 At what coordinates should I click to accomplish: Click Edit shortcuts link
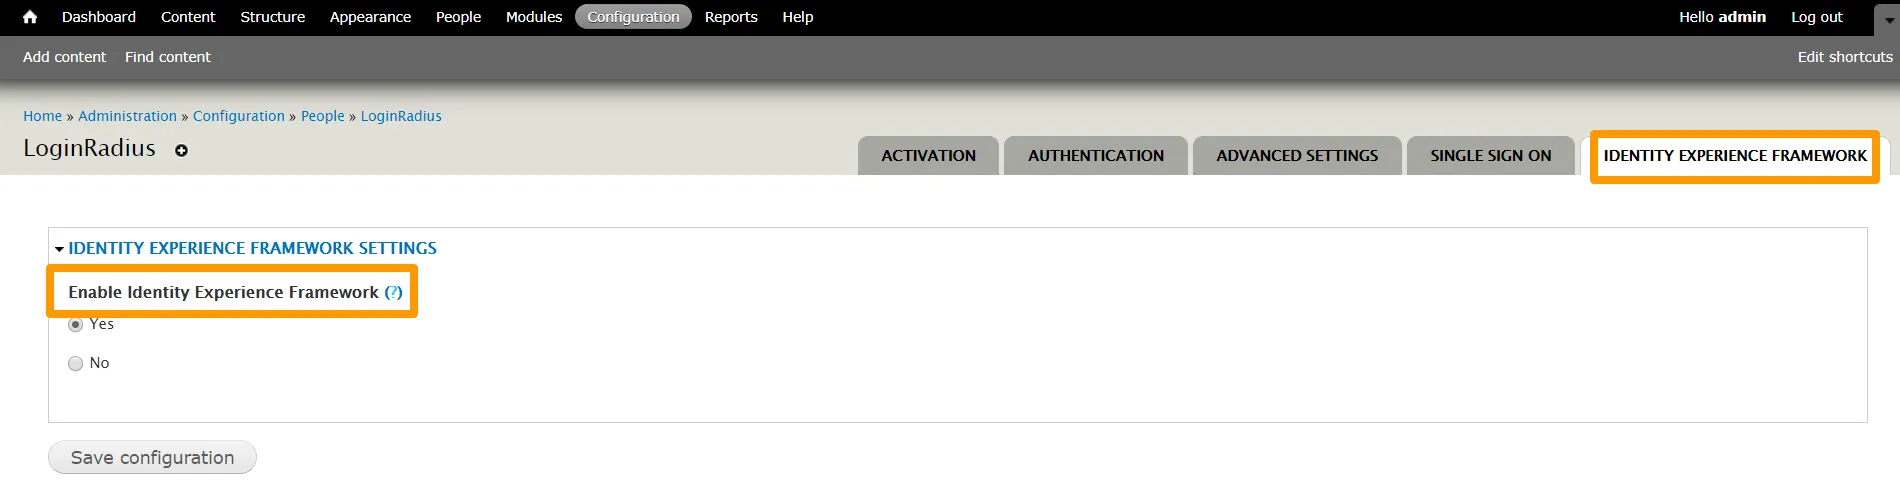click(x=1845, y=57)
